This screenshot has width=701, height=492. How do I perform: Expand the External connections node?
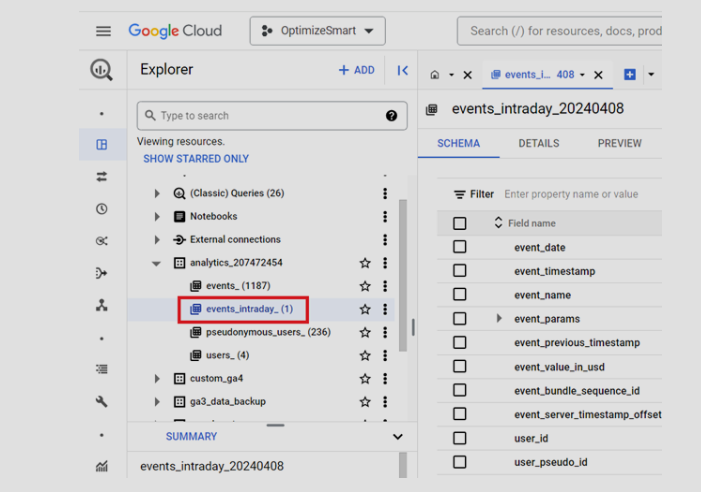point(157,240)
